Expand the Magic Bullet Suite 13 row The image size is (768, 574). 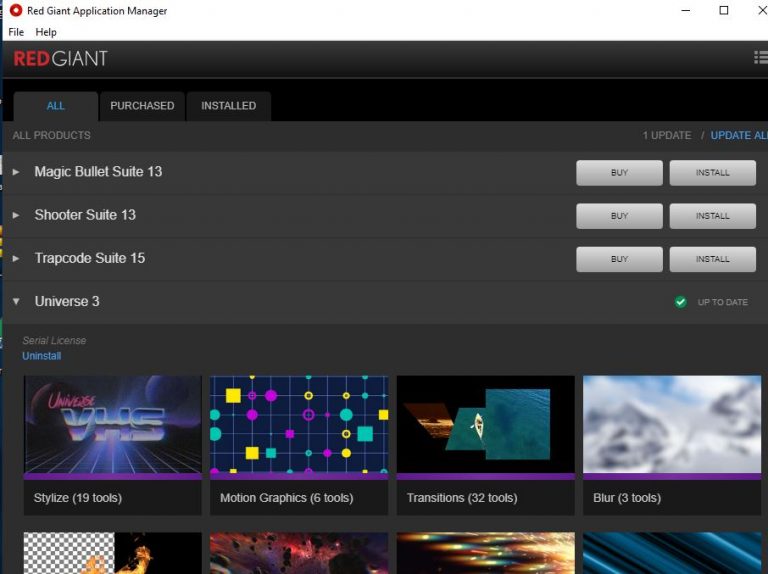click(16, 172)
